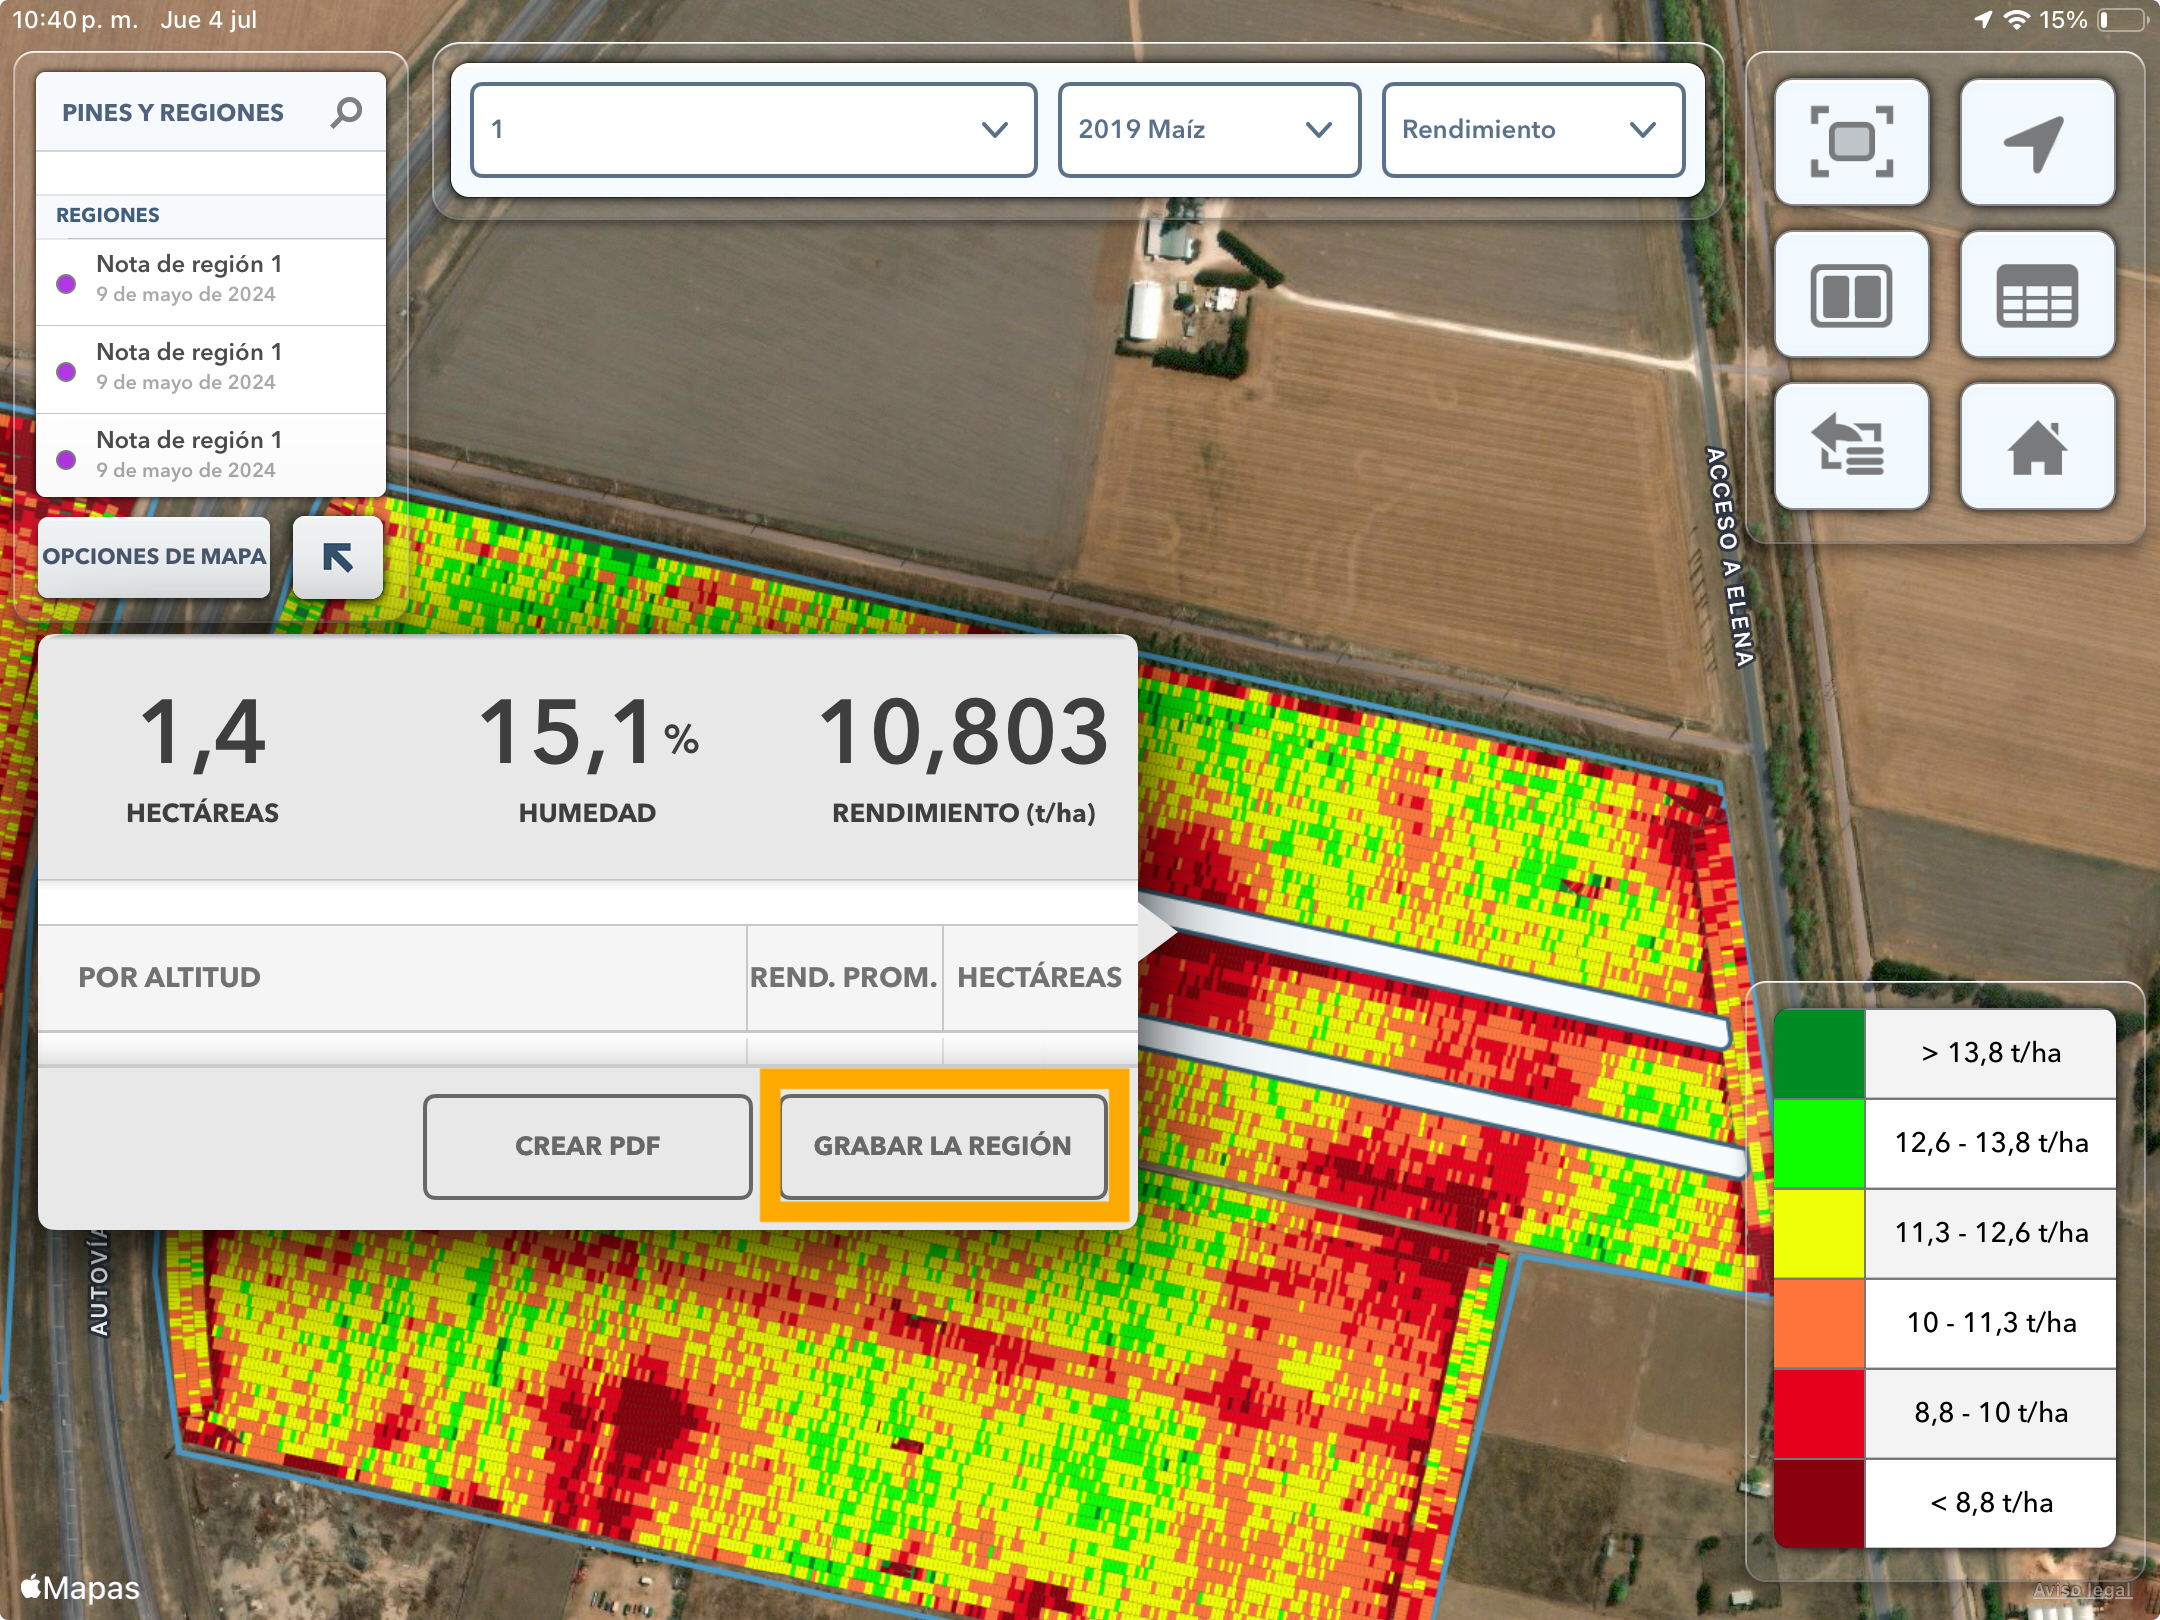The width and height of the screenshot is (2160, 1620).
Task: Tap the < 8,8 t/ha legend label
Action: point(1991,1503)
